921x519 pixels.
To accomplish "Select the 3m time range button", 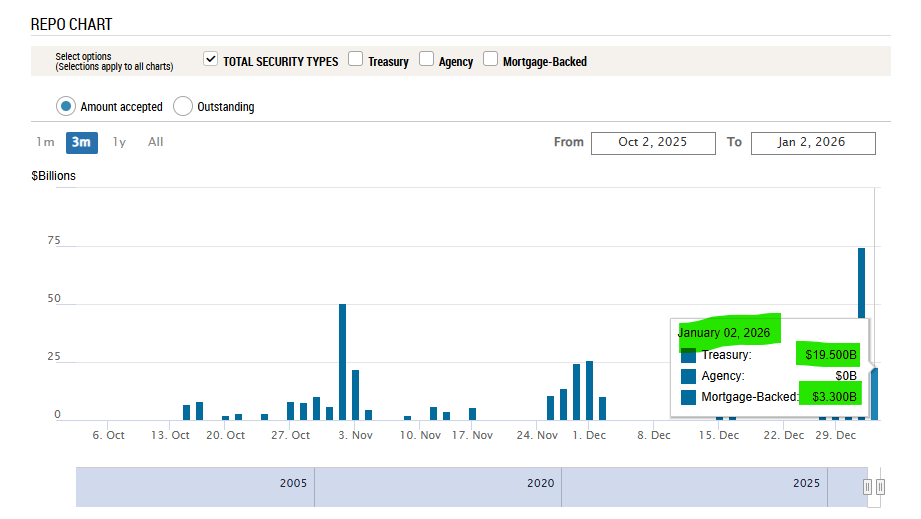I will [x=82, y=142].
